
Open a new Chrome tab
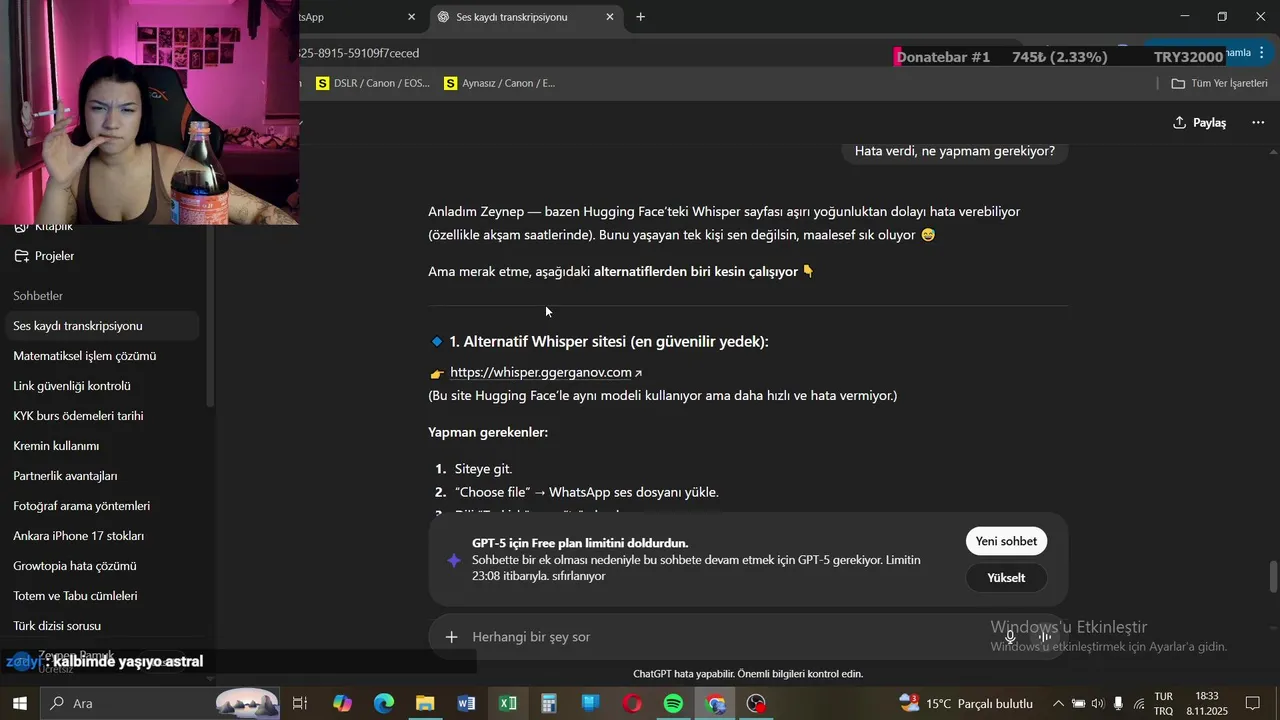point(641,17)
